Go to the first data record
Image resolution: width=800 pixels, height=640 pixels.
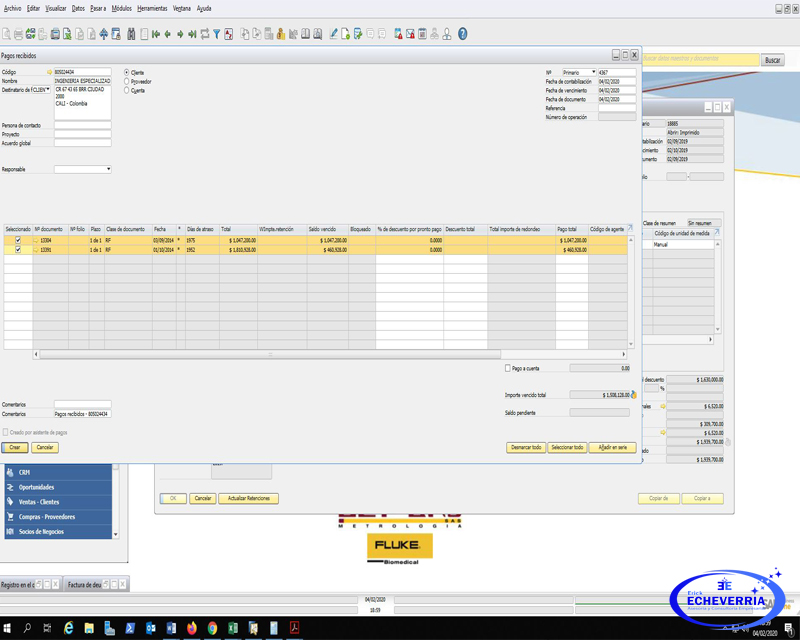156,34
